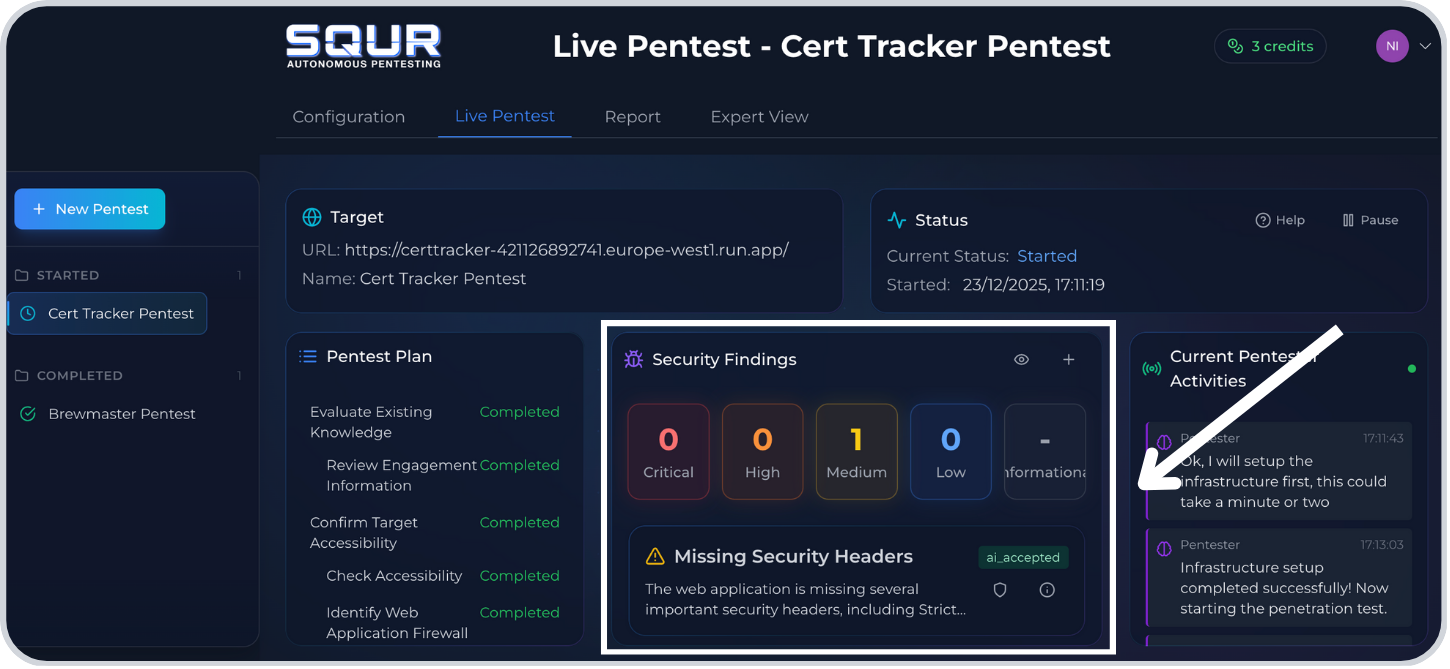Viewport: 1450px width, 669px height.
Task: Open the Help link in Status
Action: pyautogui.click(x=1280, y=220)
